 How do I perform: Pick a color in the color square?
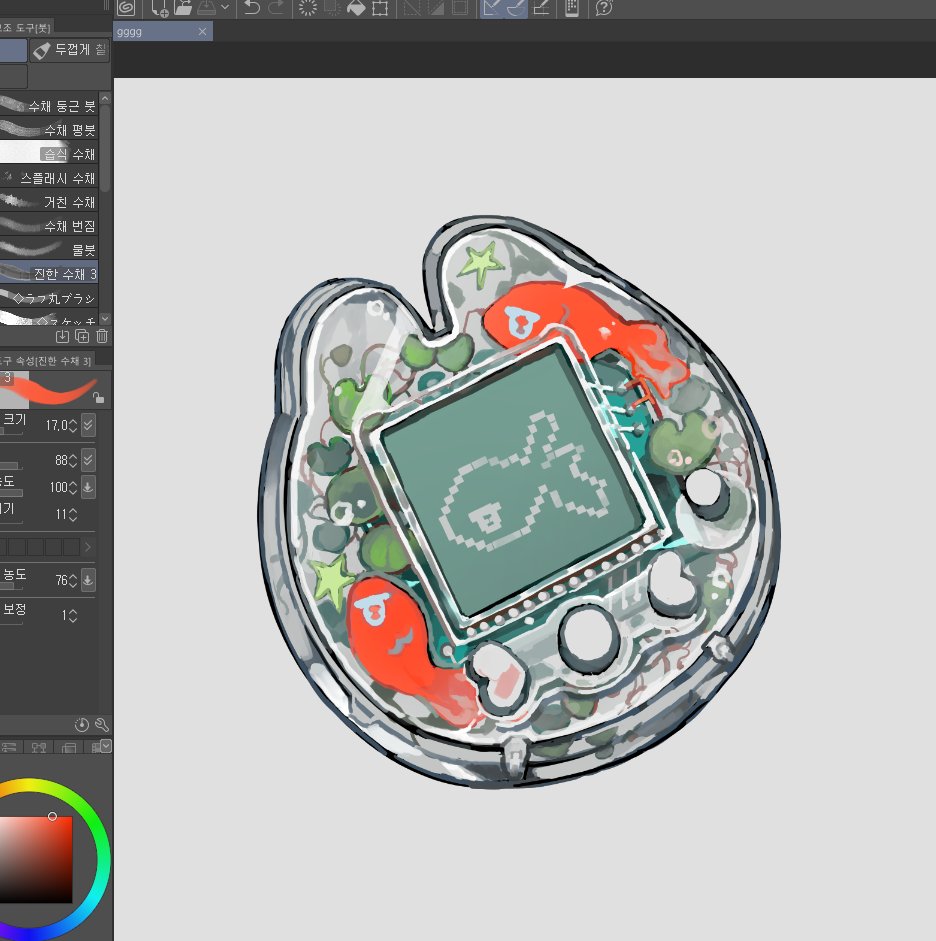point(36,859)
